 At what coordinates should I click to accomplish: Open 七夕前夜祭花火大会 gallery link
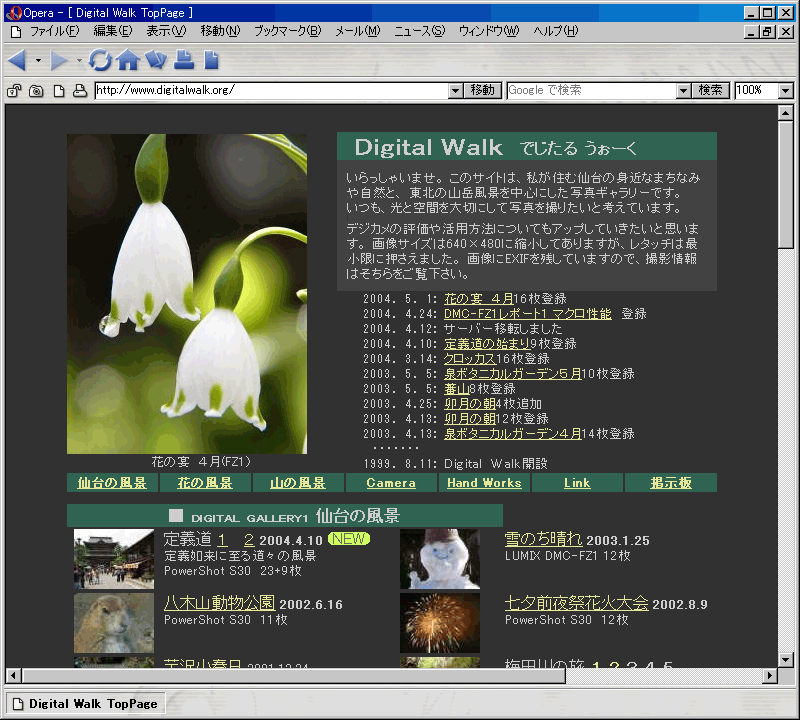[x=577, y=603]
